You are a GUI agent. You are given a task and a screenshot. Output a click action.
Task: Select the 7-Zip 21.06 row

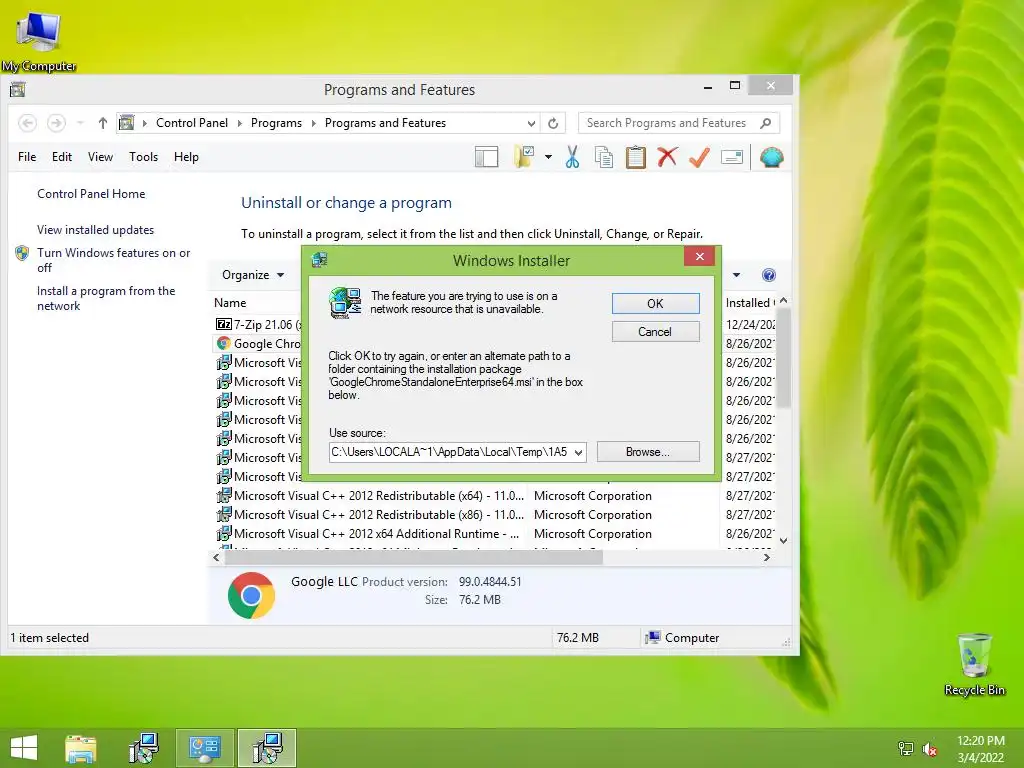point(495,325)
